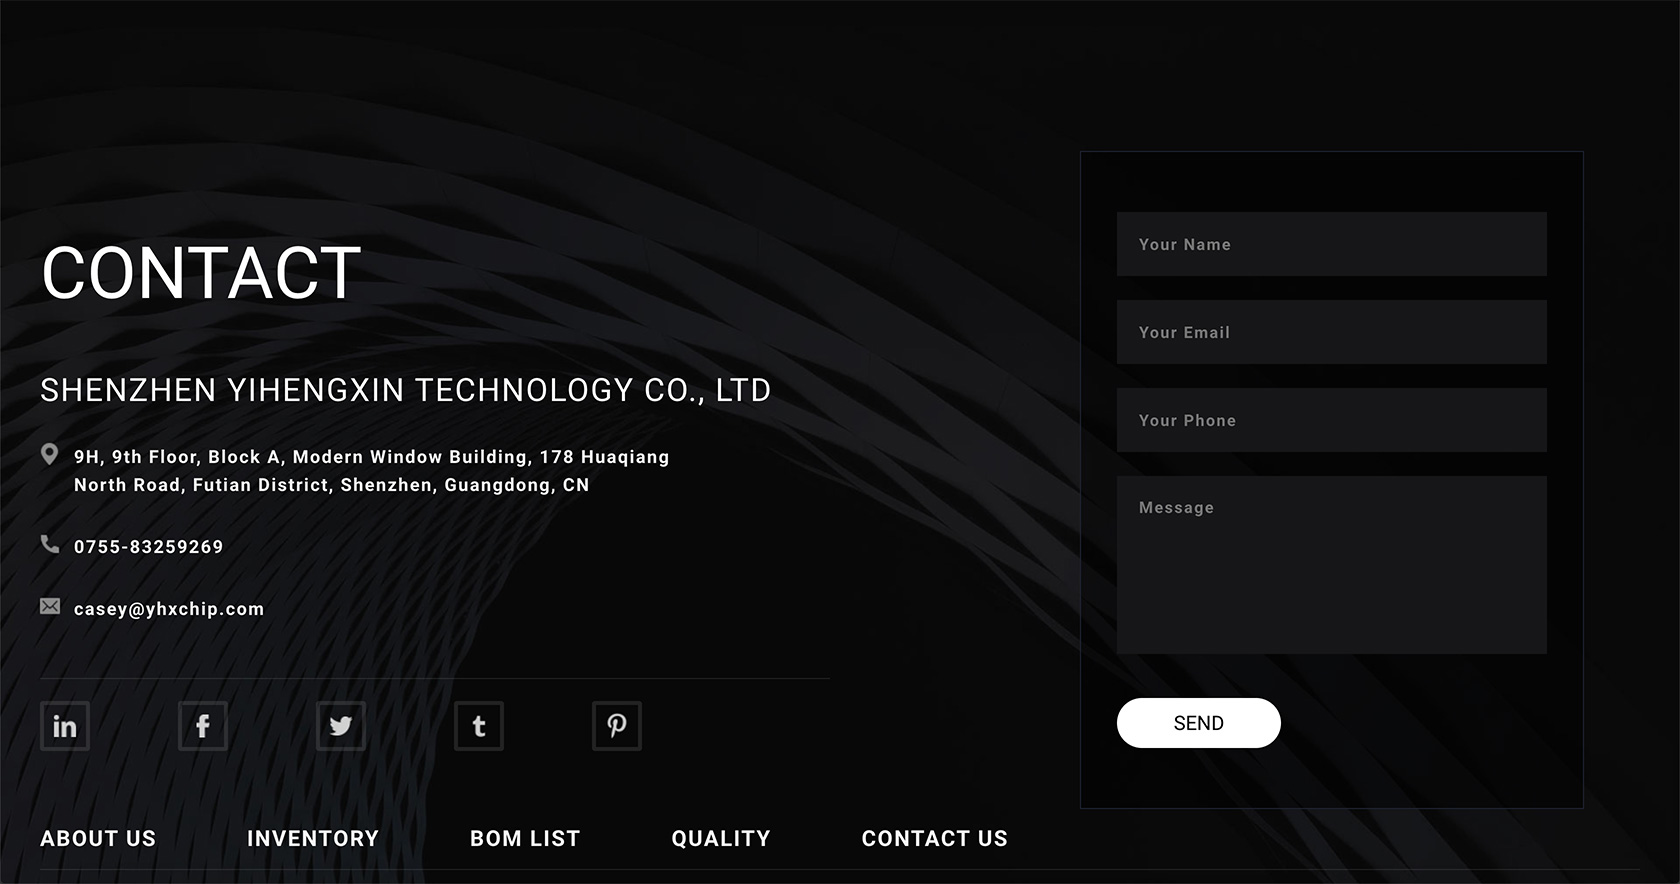Click the large CONTACT heading
The height and width of the screenshot is (884, 1680).
tap(201, 273)
